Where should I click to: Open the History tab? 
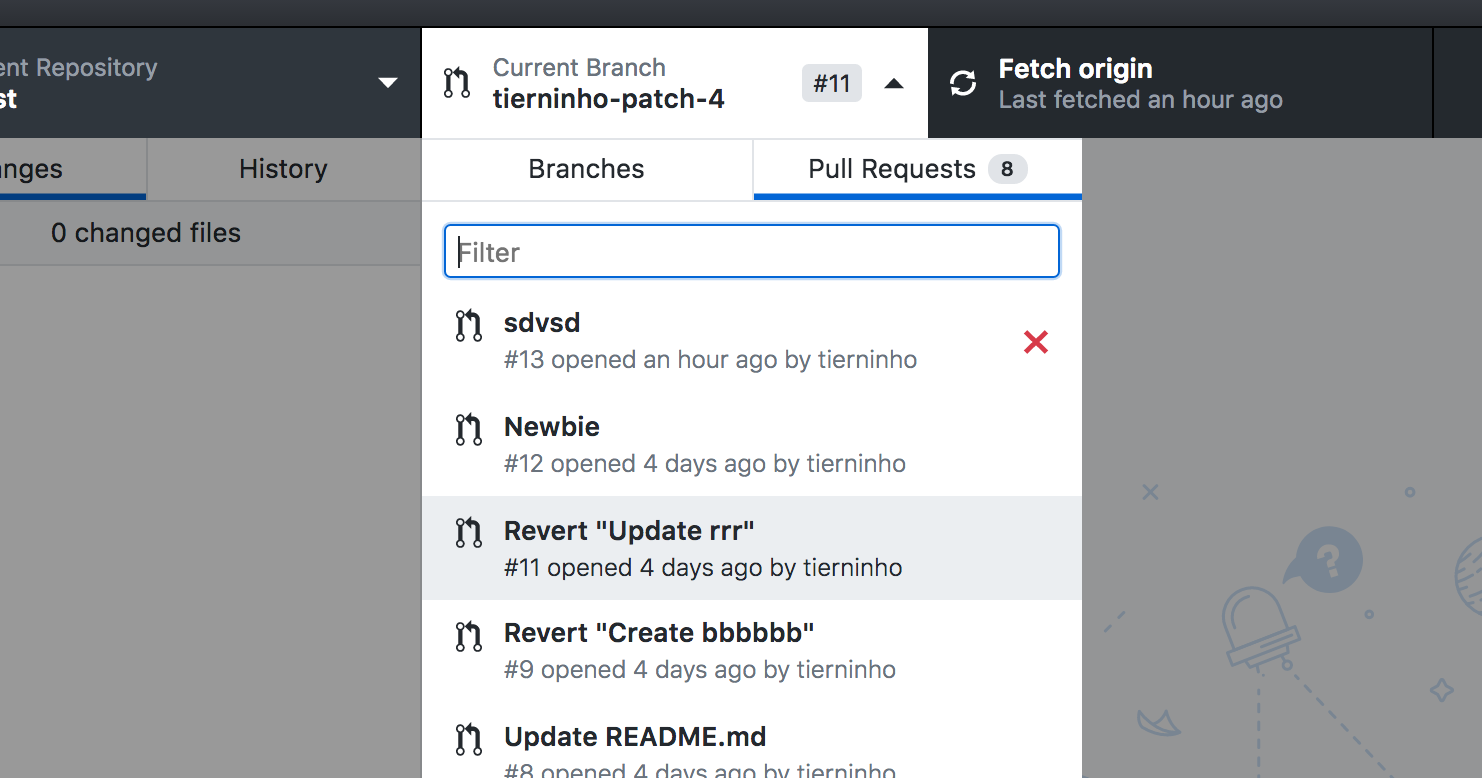pos(282,168)
